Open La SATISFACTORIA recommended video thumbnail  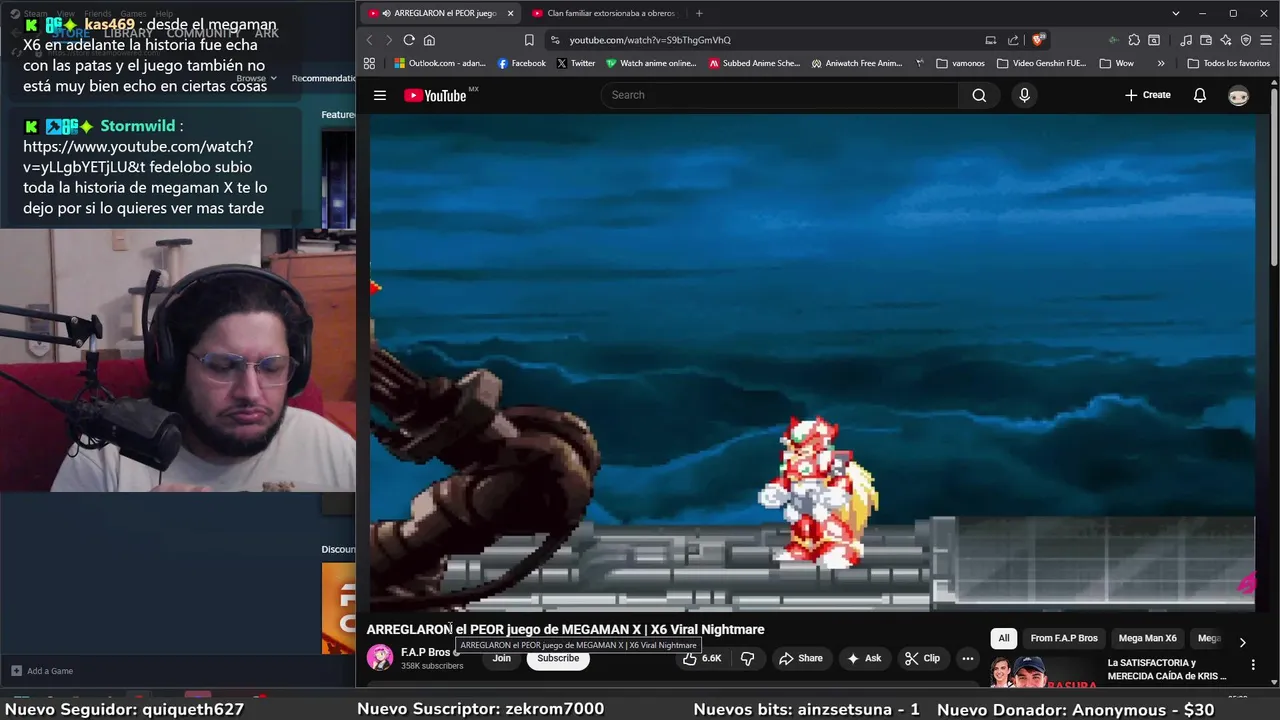tap(1044, 672)
